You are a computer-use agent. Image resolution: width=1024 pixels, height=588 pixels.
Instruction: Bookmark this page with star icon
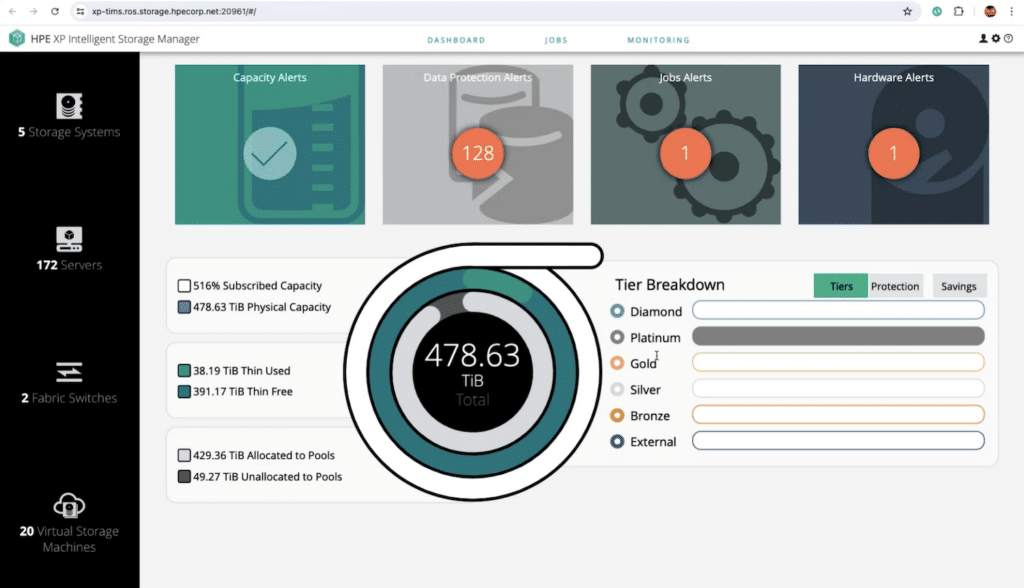pyautogui.click(x=907, y=11)
